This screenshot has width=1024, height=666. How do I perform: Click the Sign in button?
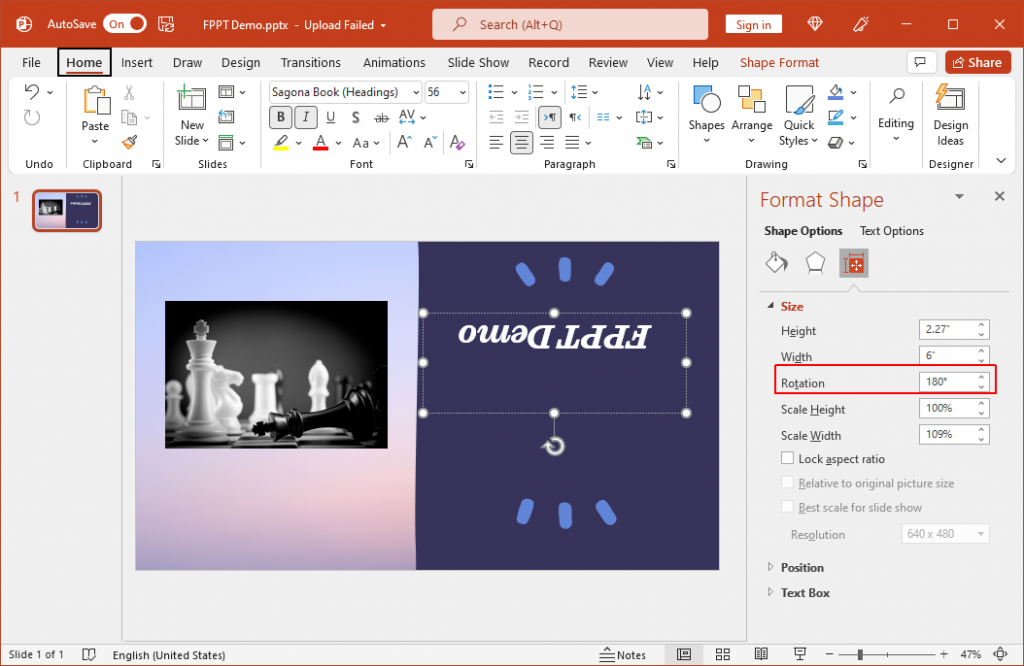tap(753, 24)
